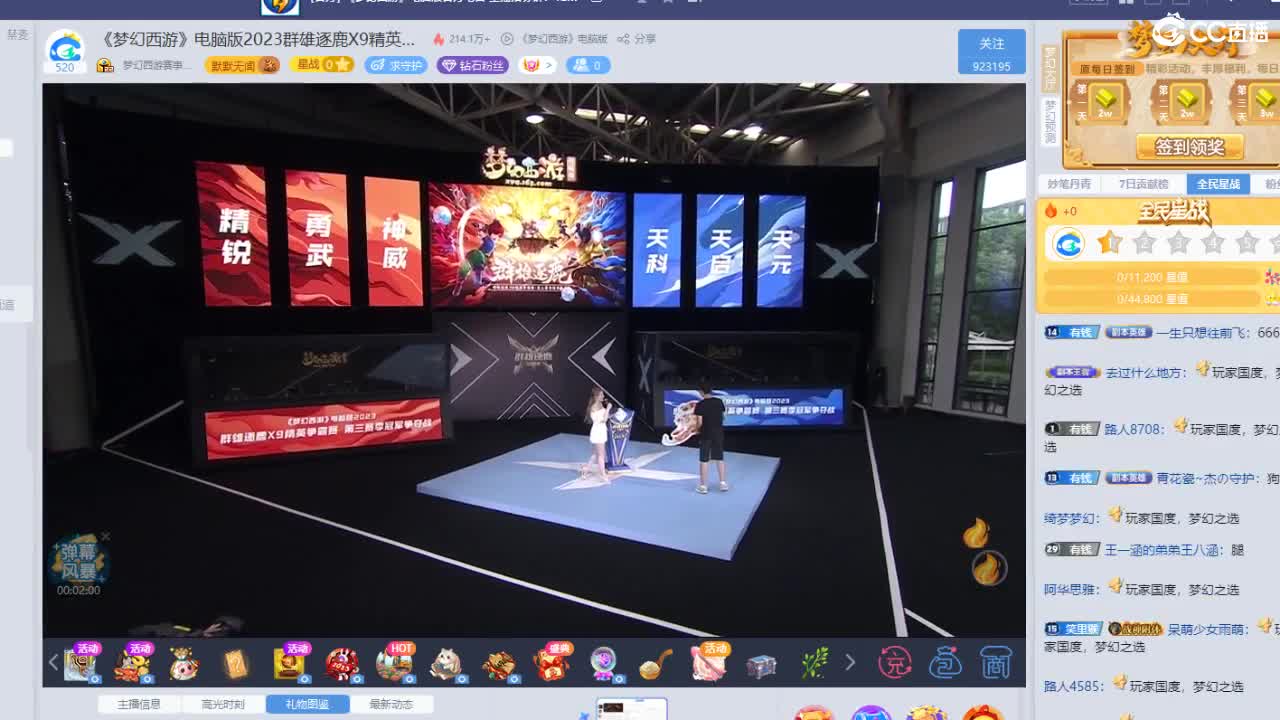Click the first-day 2w gold reward
This screenshot has width=1280, height=720.
1105,101
